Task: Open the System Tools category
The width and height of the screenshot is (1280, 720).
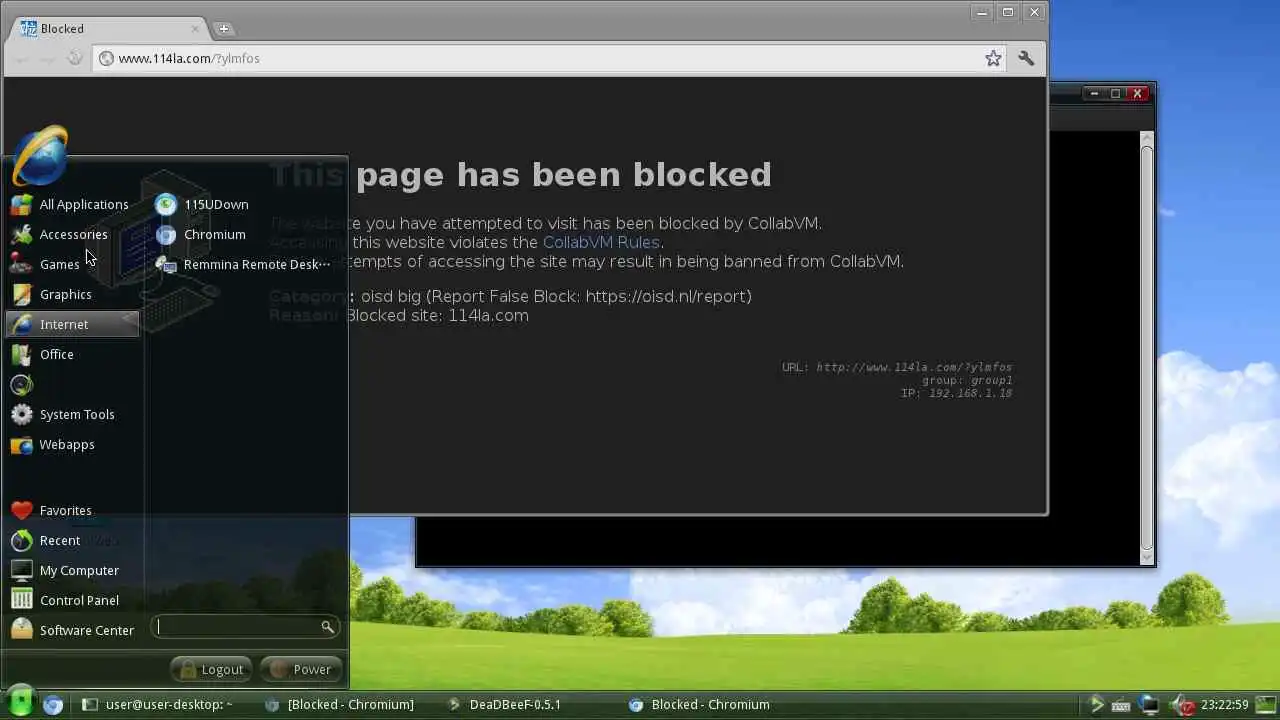Action: tap(72, 414)
